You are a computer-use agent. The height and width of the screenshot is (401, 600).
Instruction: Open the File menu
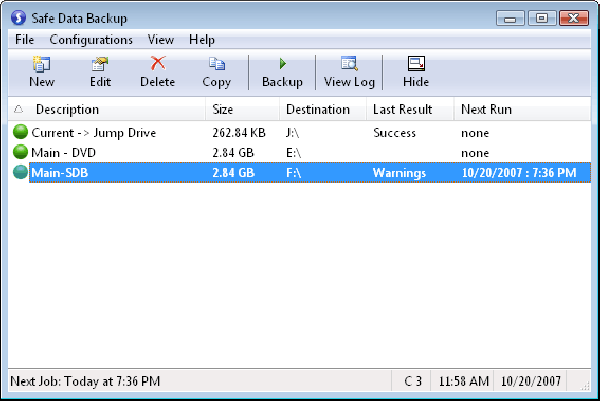pos(24,39)
